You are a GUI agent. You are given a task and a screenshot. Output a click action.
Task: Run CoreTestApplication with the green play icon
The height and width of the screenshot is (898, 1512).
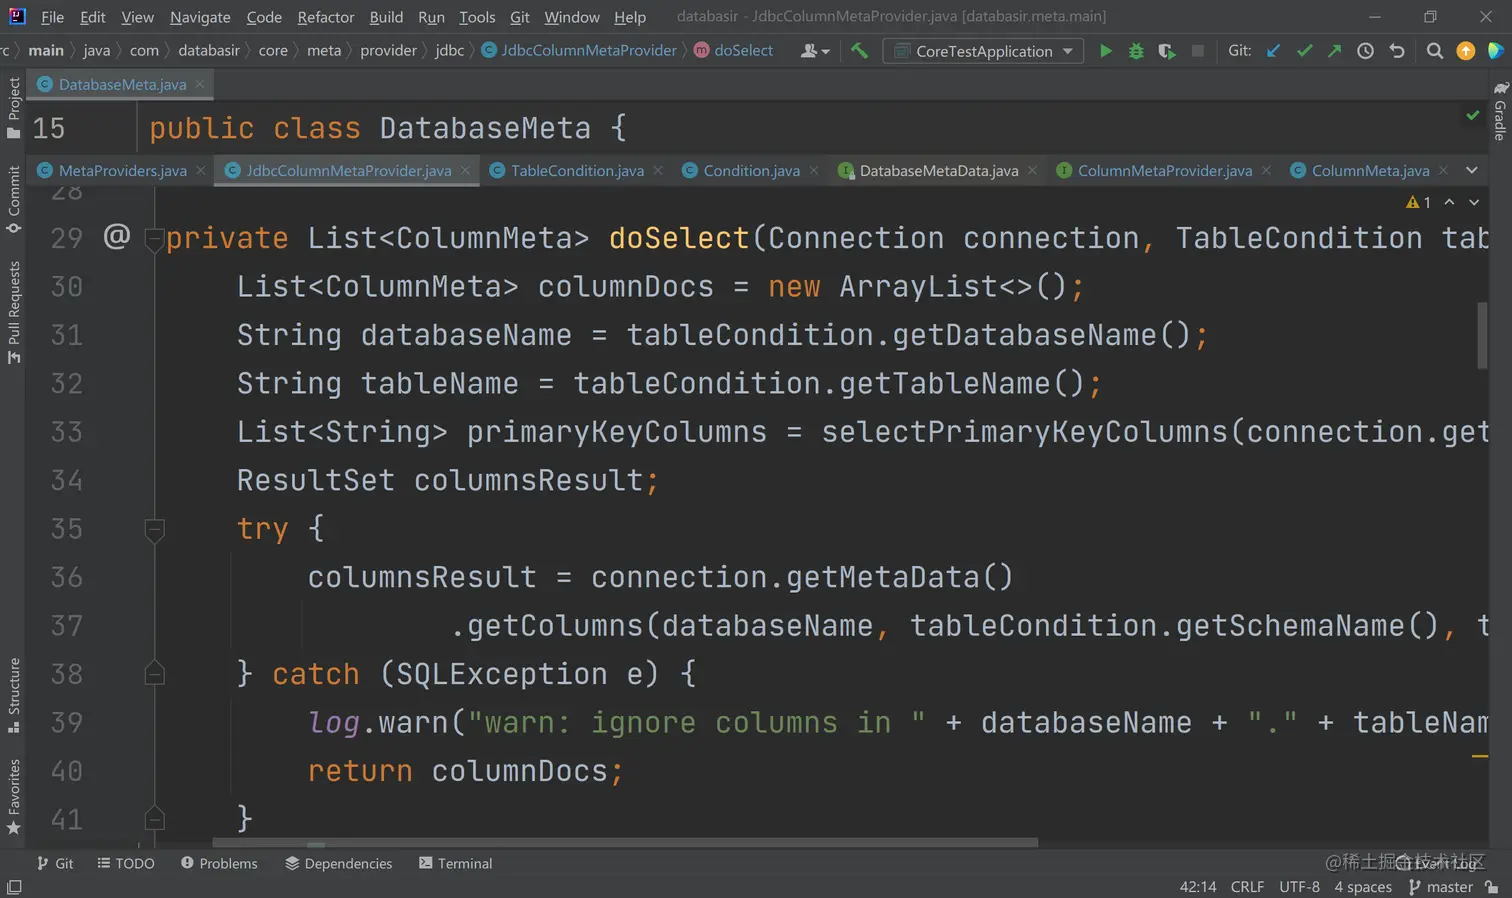(1105, 50)
